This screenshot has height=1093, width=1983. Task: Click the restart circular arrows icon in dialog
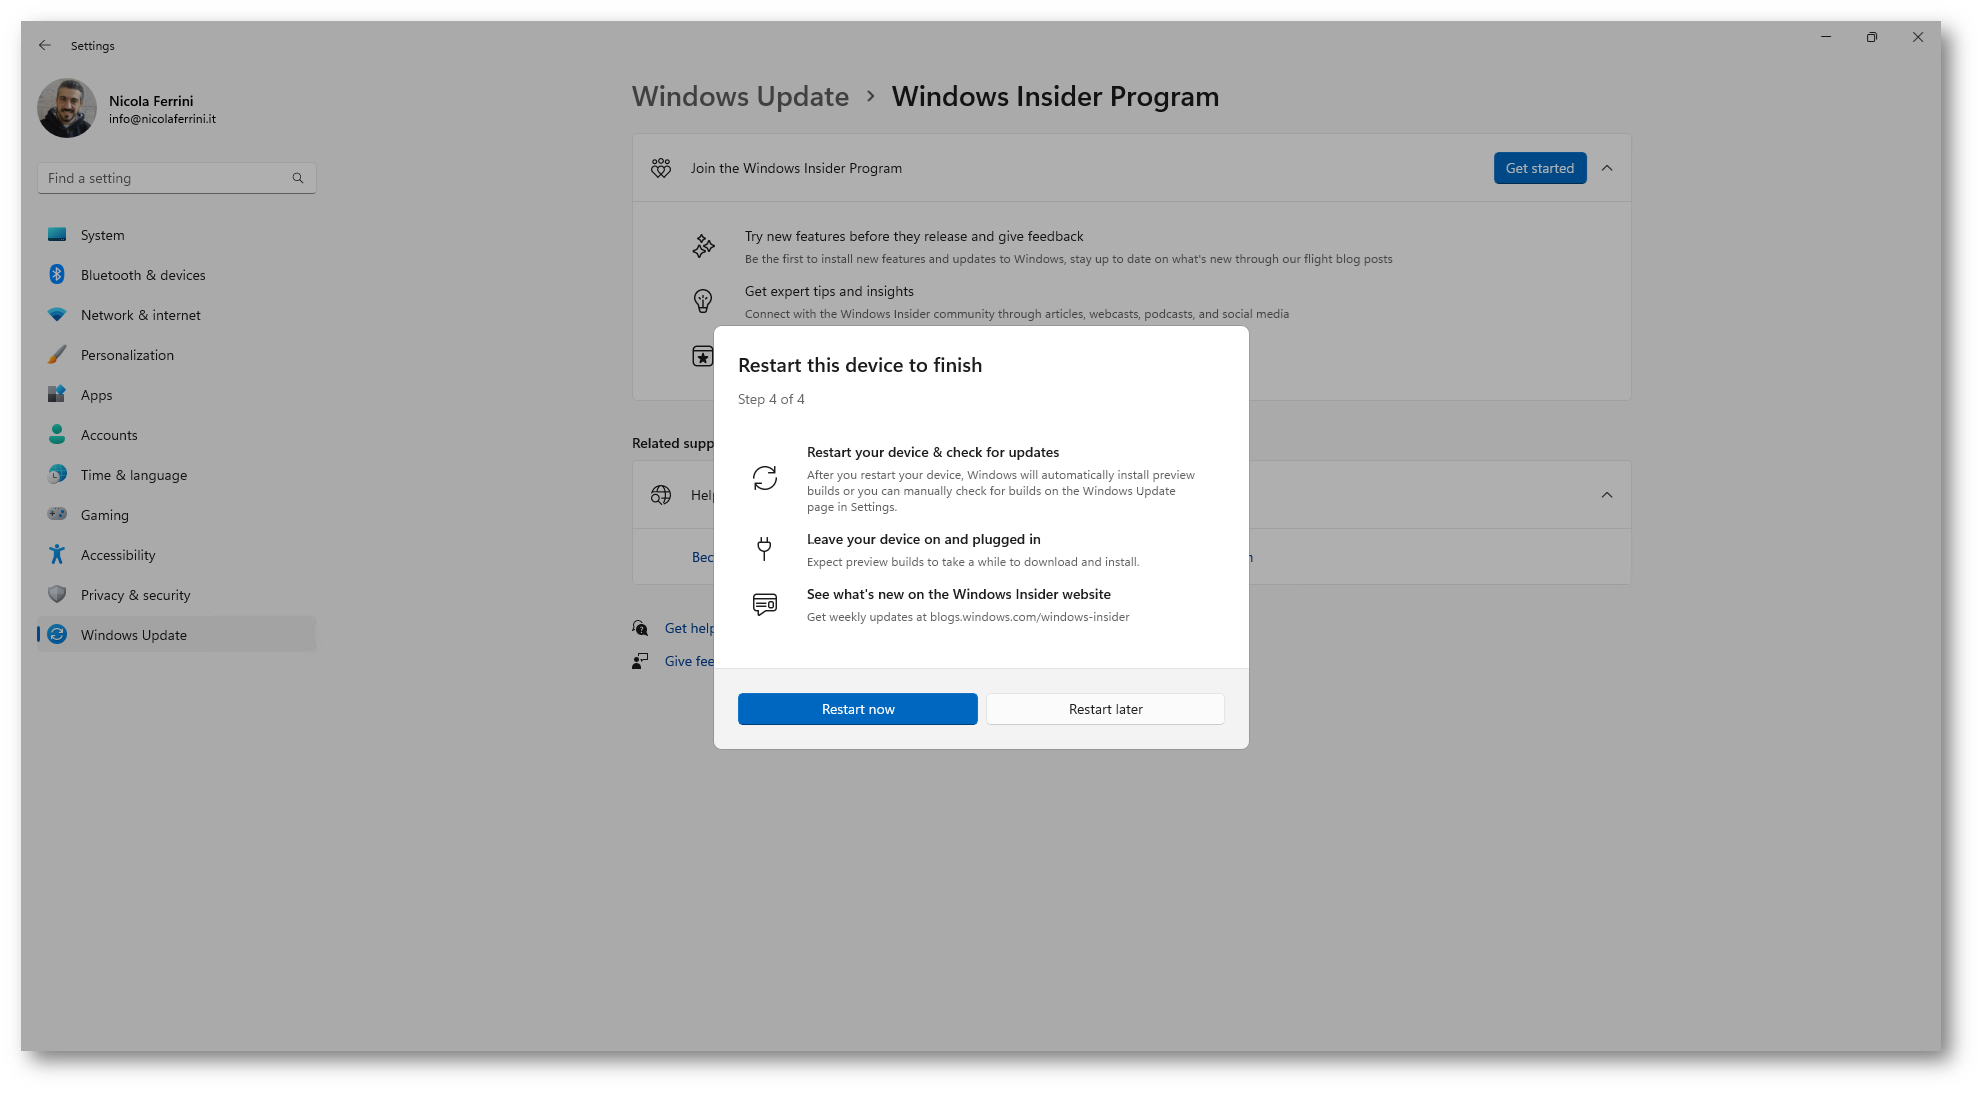(x=765, y=478)
